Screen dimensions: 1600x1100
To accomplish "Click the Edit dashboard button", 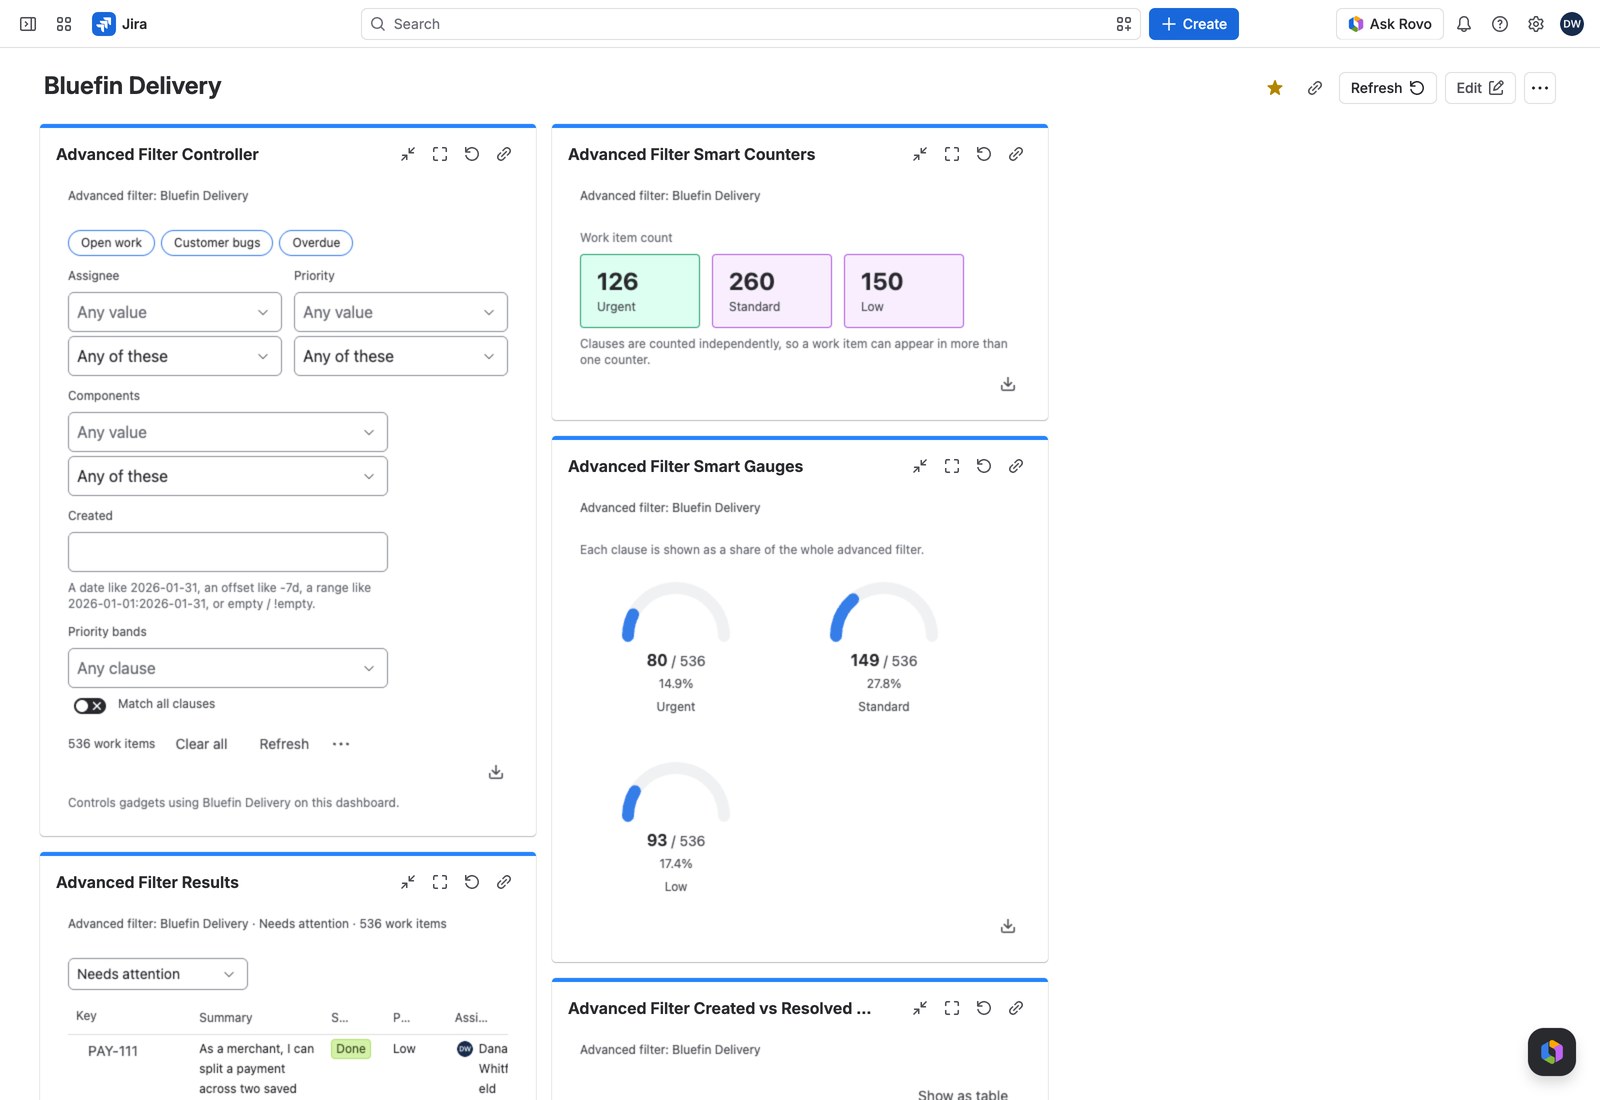I will tap(1480, 88).
